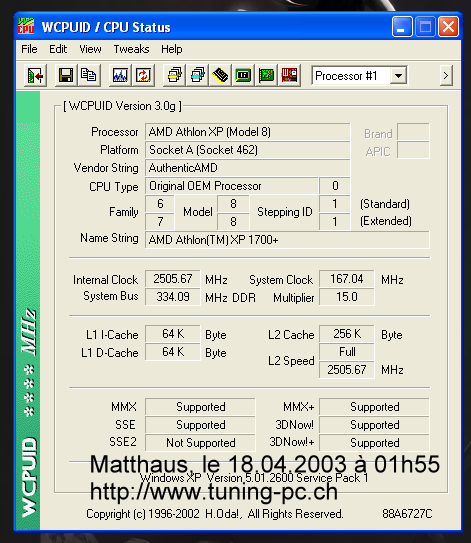Click the extended Family value 7

click(x=160, y=222)
